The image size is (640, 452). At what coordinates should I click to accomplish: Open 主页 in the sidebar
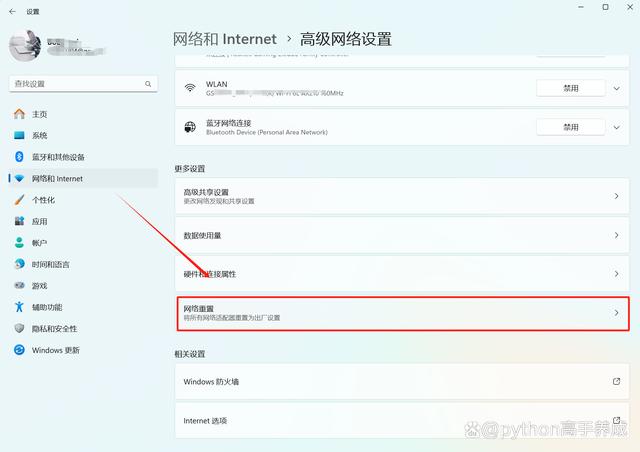83,114
